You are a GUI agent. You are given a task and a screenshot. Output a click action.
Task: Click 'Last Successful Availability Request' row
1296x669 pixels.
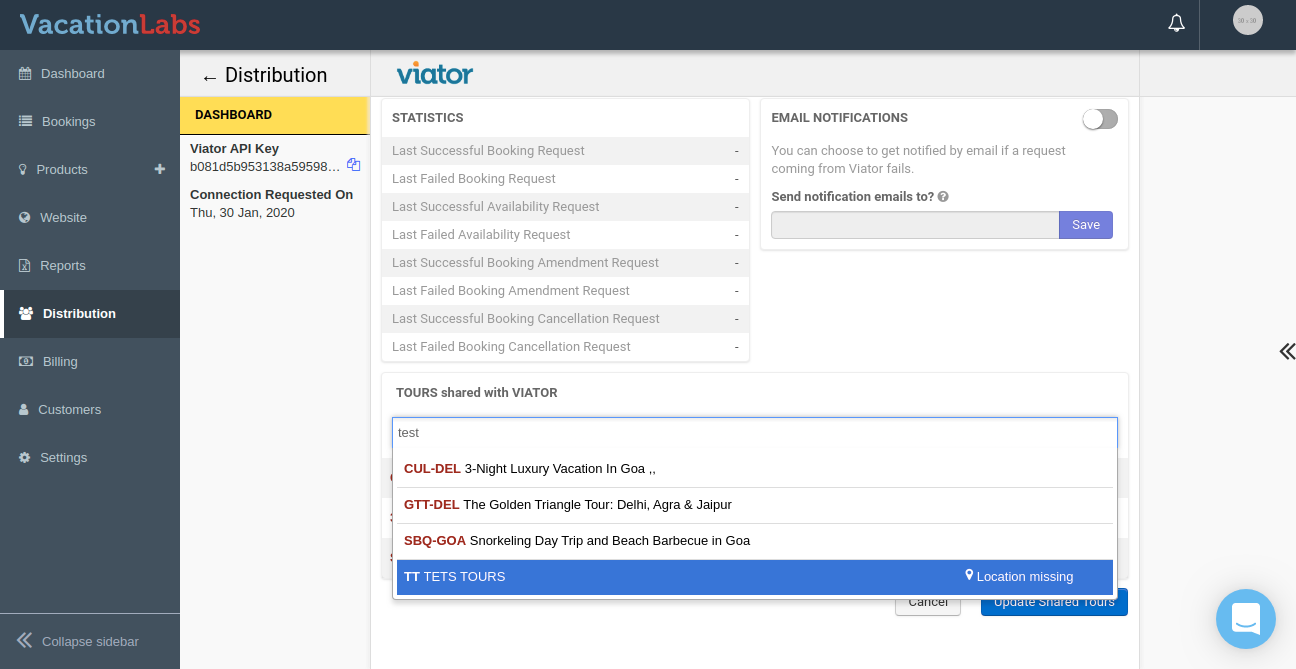tap(565, 206)
